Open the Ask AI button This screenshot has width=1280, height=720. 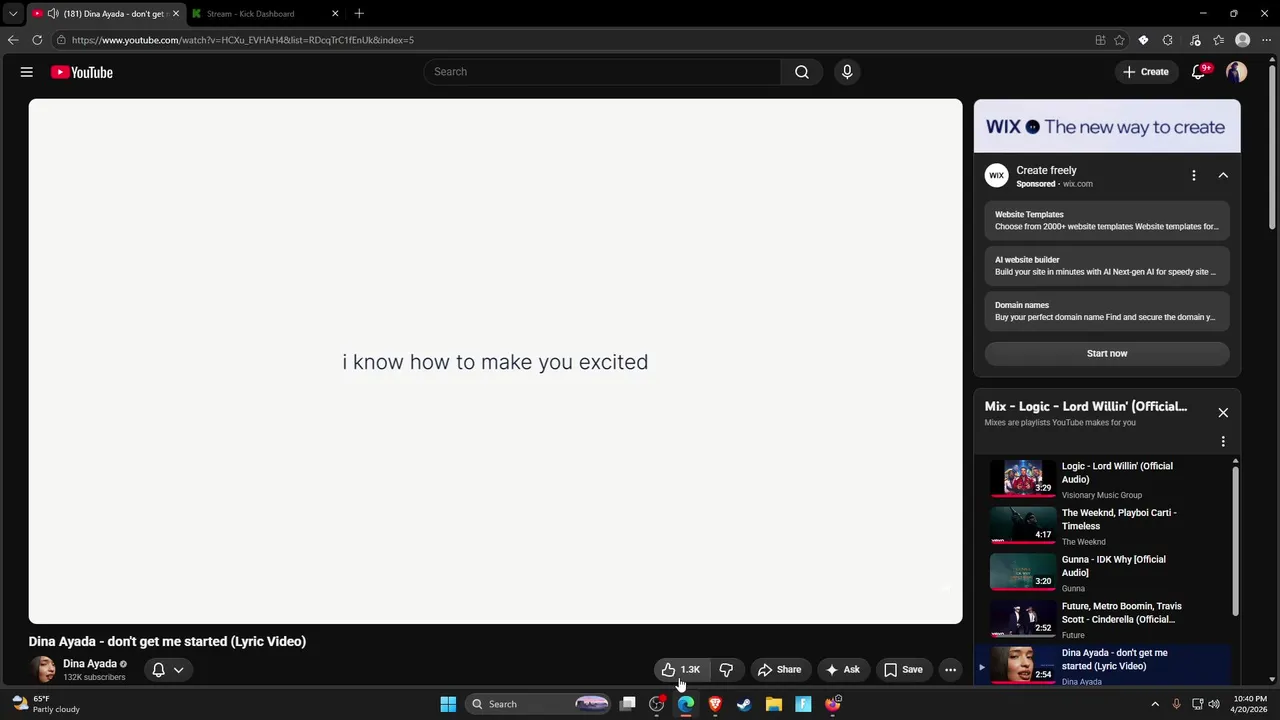[842, 670]
